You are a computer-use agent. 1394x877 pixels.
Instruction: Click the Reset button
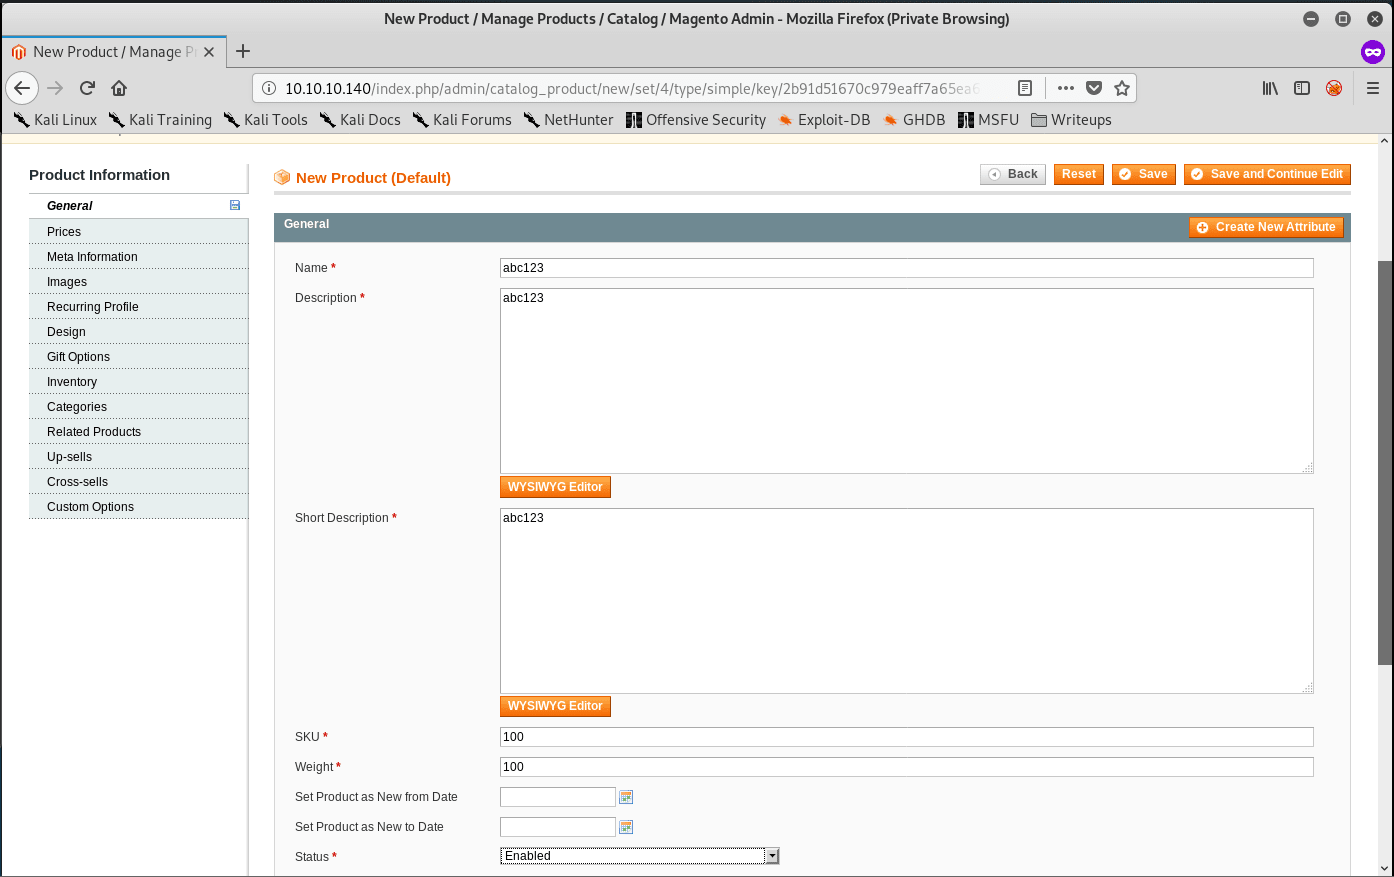(1079, 174)
